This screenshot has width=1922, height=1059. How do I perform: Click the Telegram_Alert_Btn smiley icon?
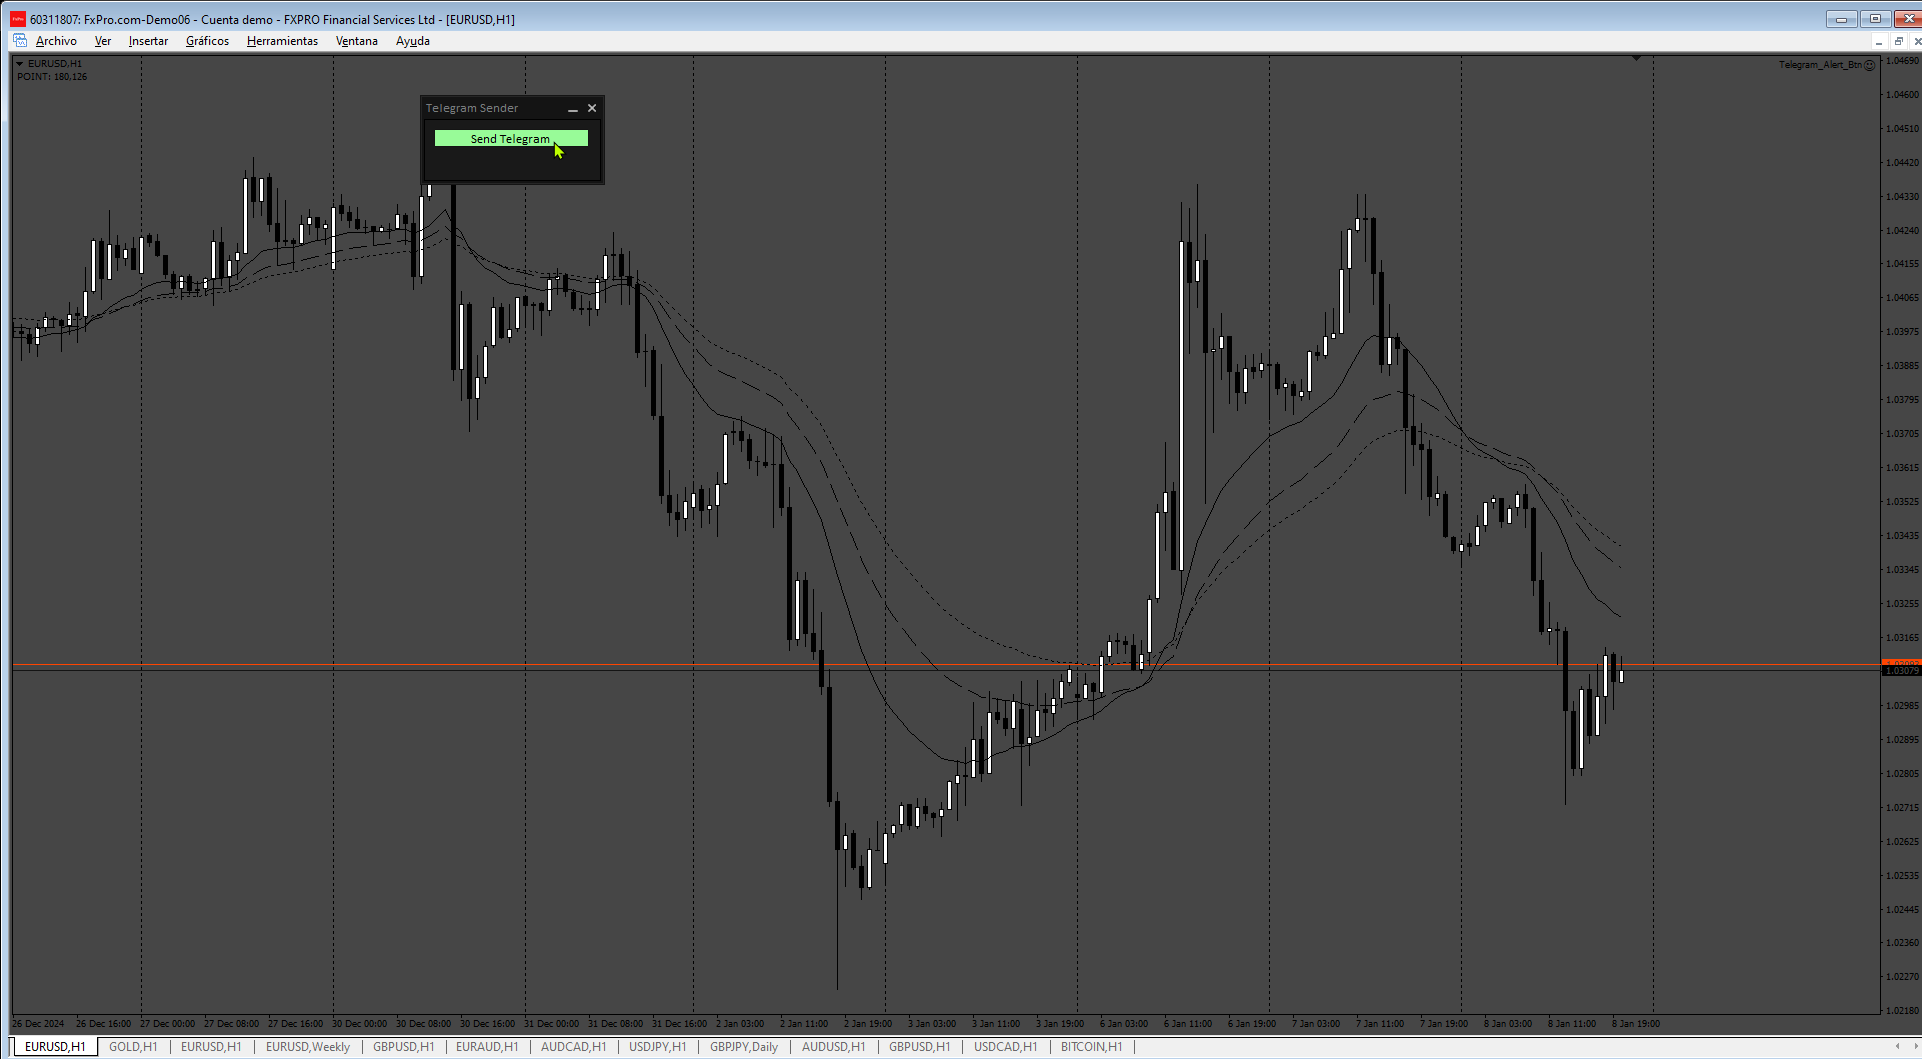[1870, 65]
